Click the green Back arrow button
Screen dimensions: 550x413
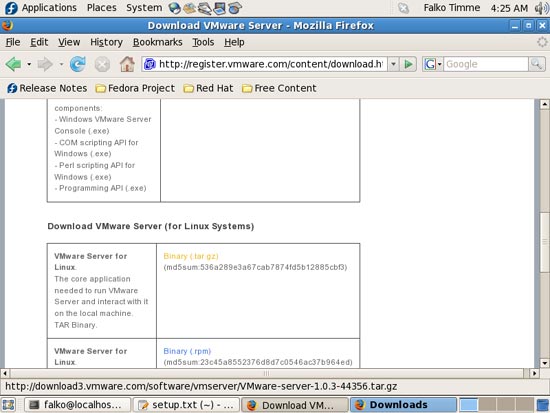point(13,64)
